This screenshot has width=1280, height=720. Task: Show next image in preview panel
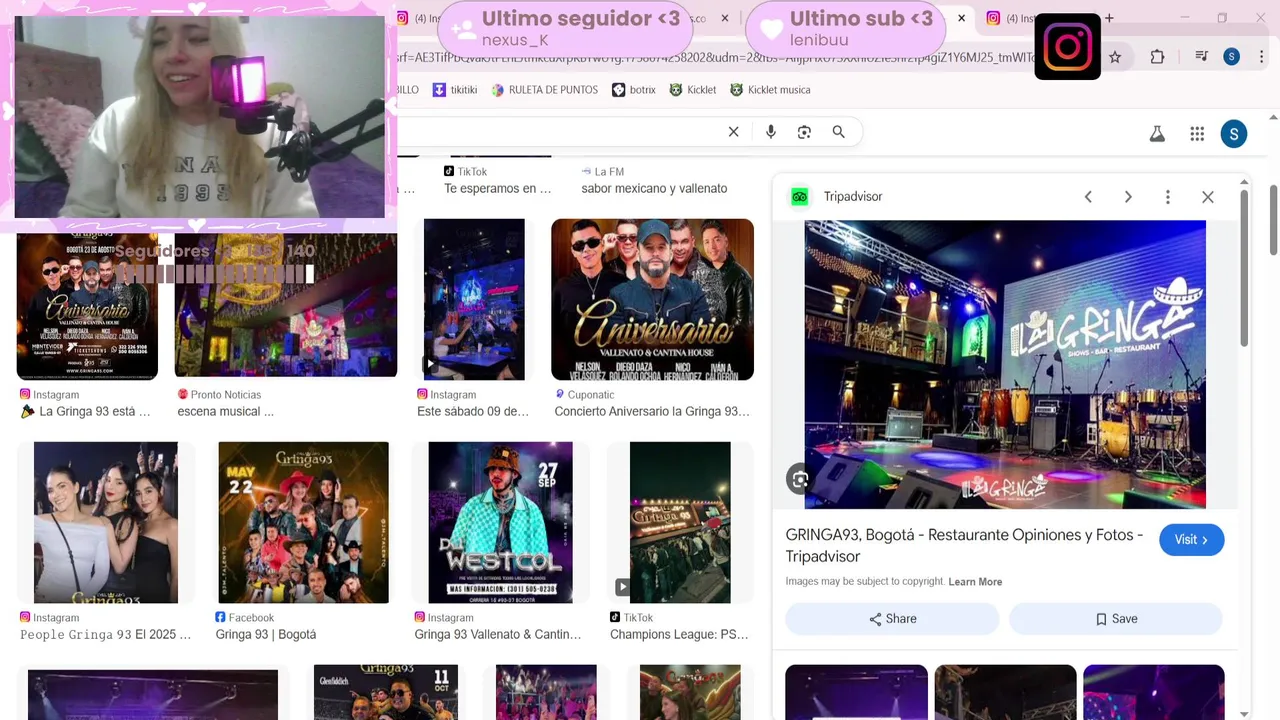[1128, 197]
